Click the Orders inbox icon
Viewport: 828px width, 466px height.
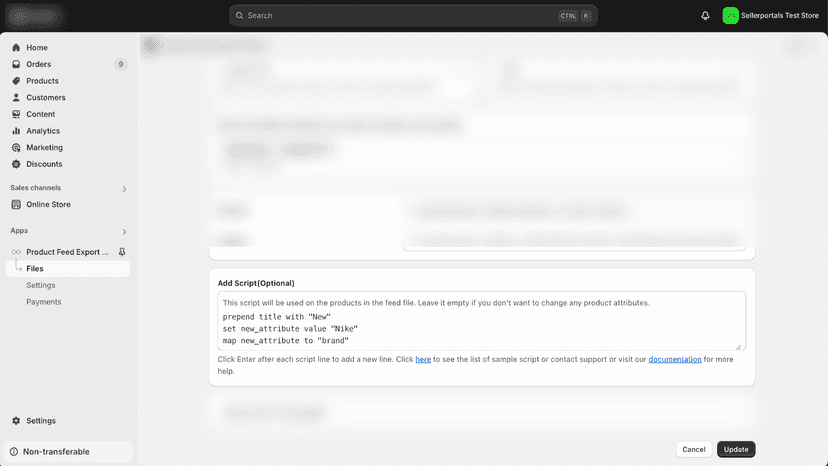[16, 64]
